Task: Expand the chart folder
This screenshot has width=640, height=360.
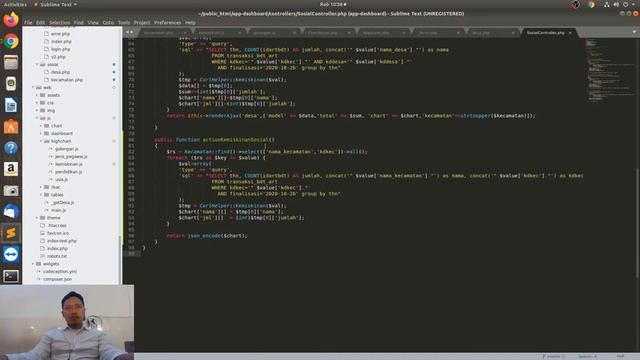Action: [x=41, y=126]
